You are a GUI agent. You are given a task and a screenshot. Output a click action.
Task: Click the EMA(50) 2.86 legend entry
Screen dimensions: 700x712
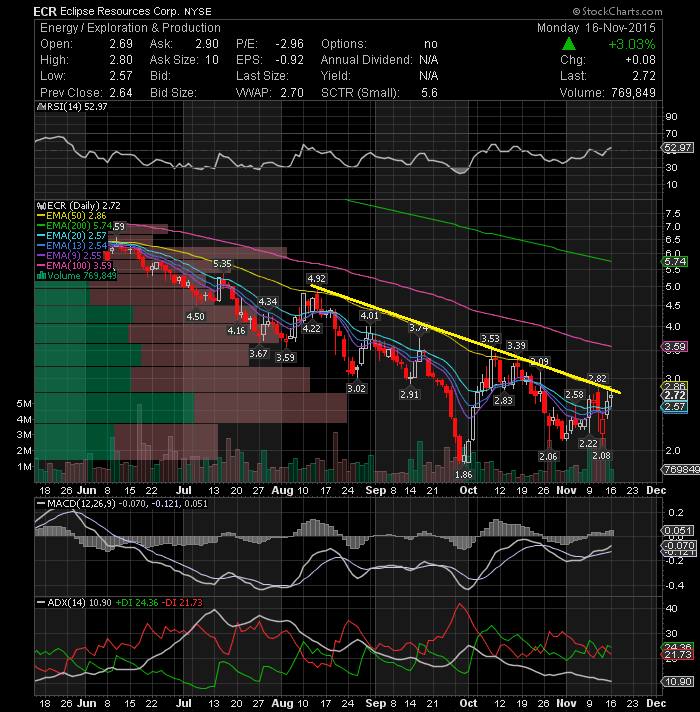(x=71, y=216)
